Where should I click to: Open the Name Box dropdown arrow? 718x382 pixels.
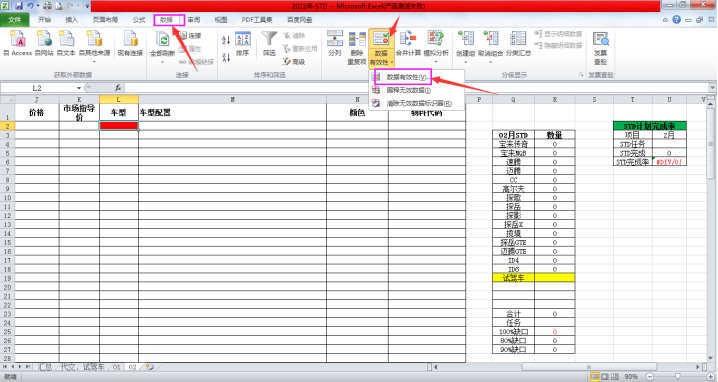click(79, 88)
